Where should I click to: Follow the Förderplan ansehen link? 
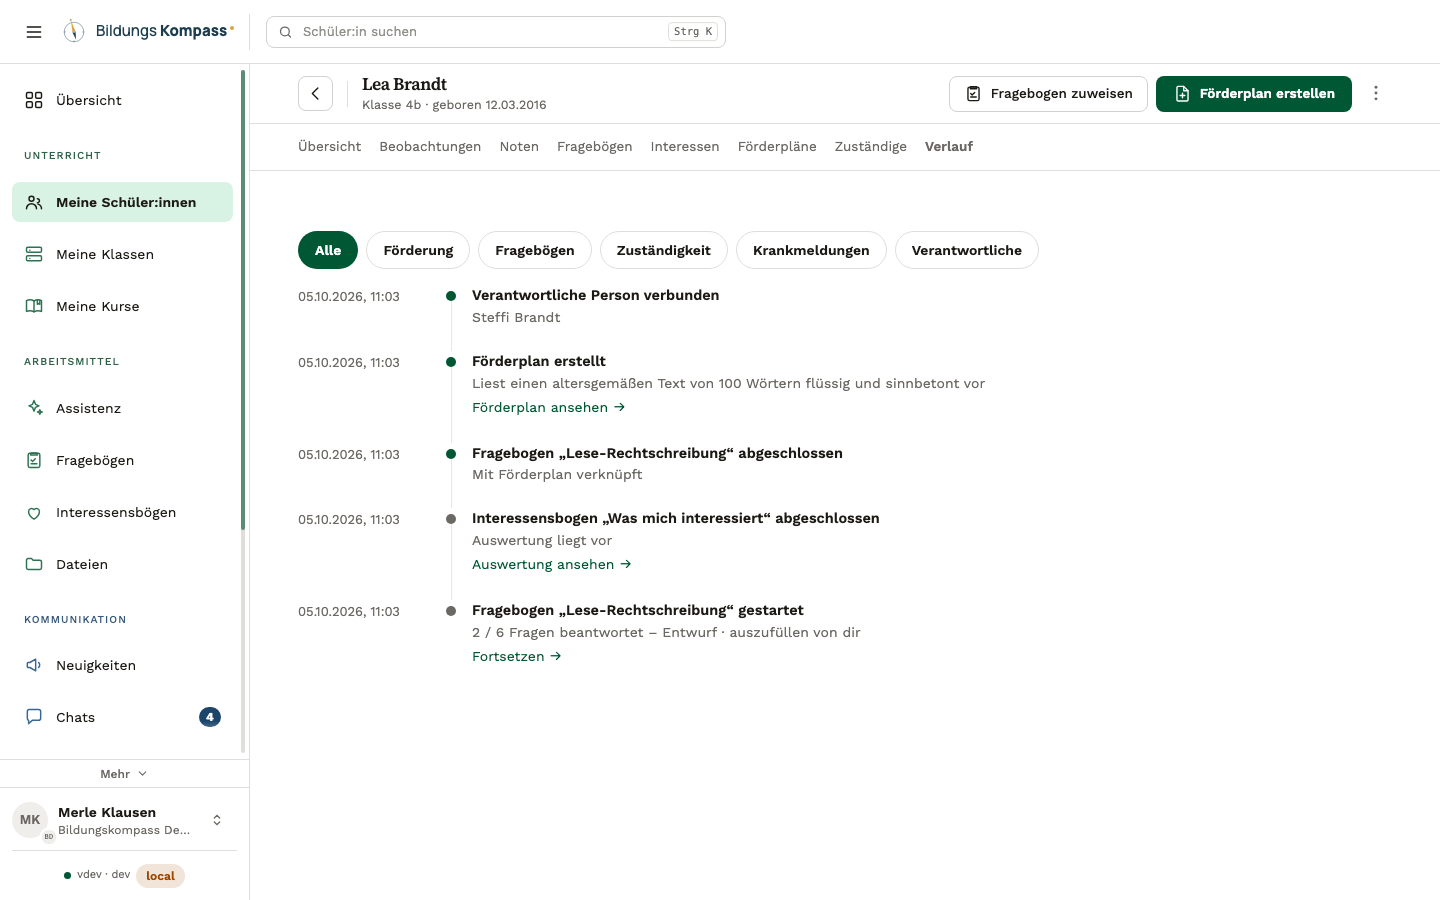[549, 407]
